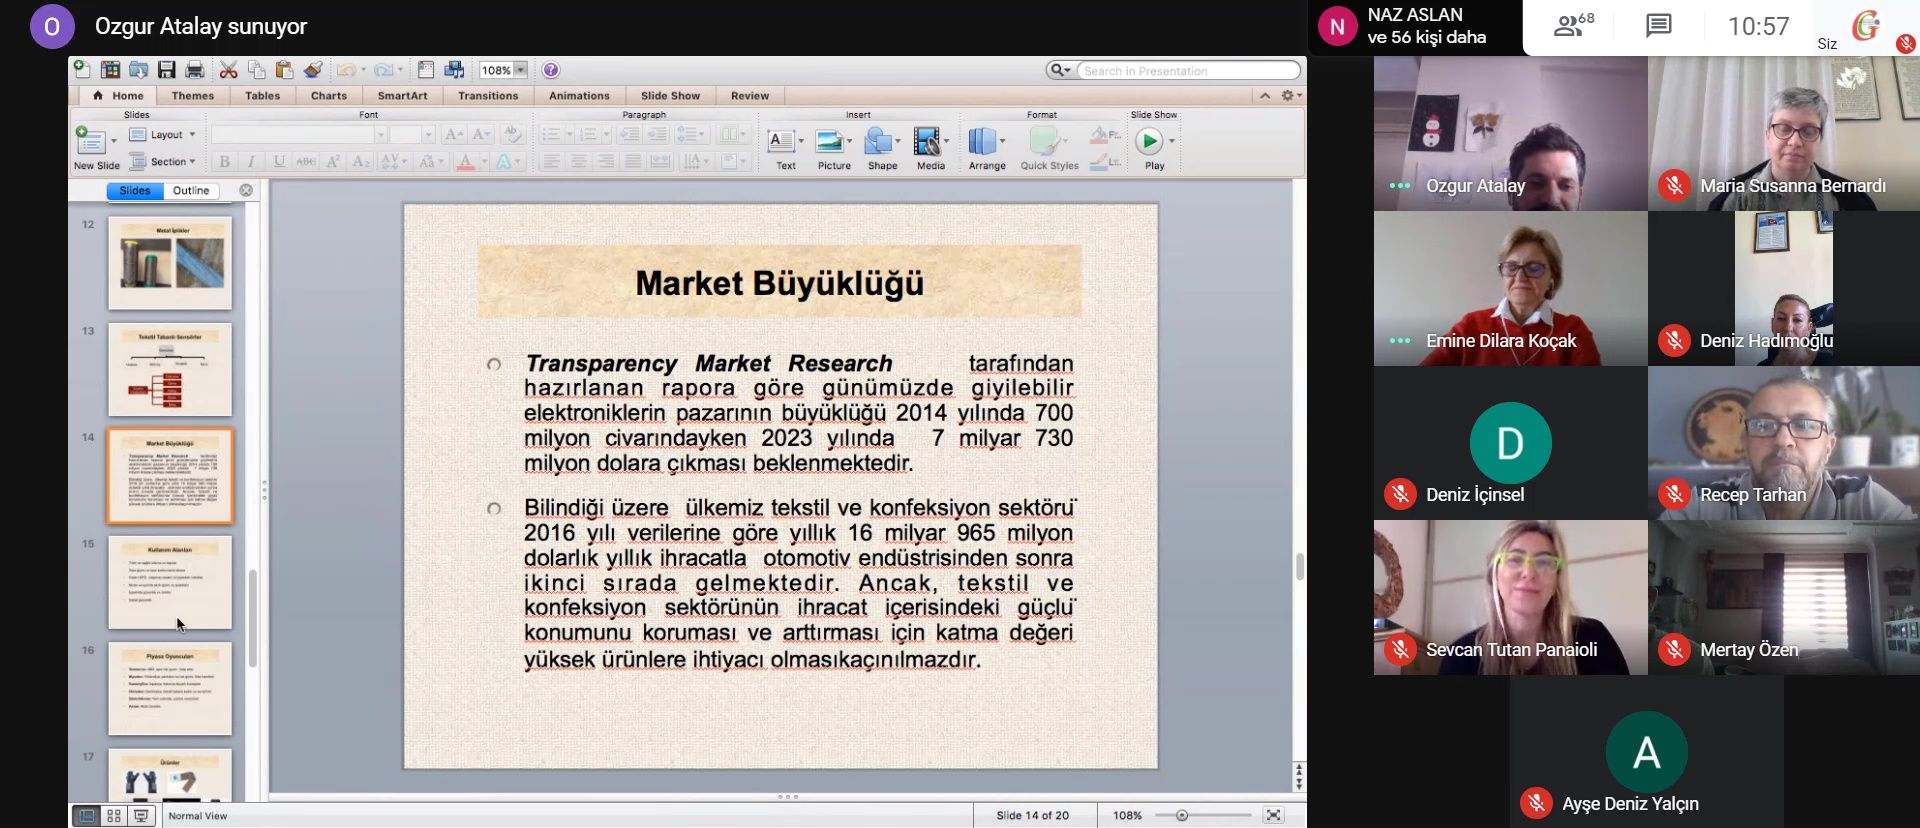This screenshot has height=828, width=1920.
Task: Paste with the clipboard icon
Action: point(285,70)
